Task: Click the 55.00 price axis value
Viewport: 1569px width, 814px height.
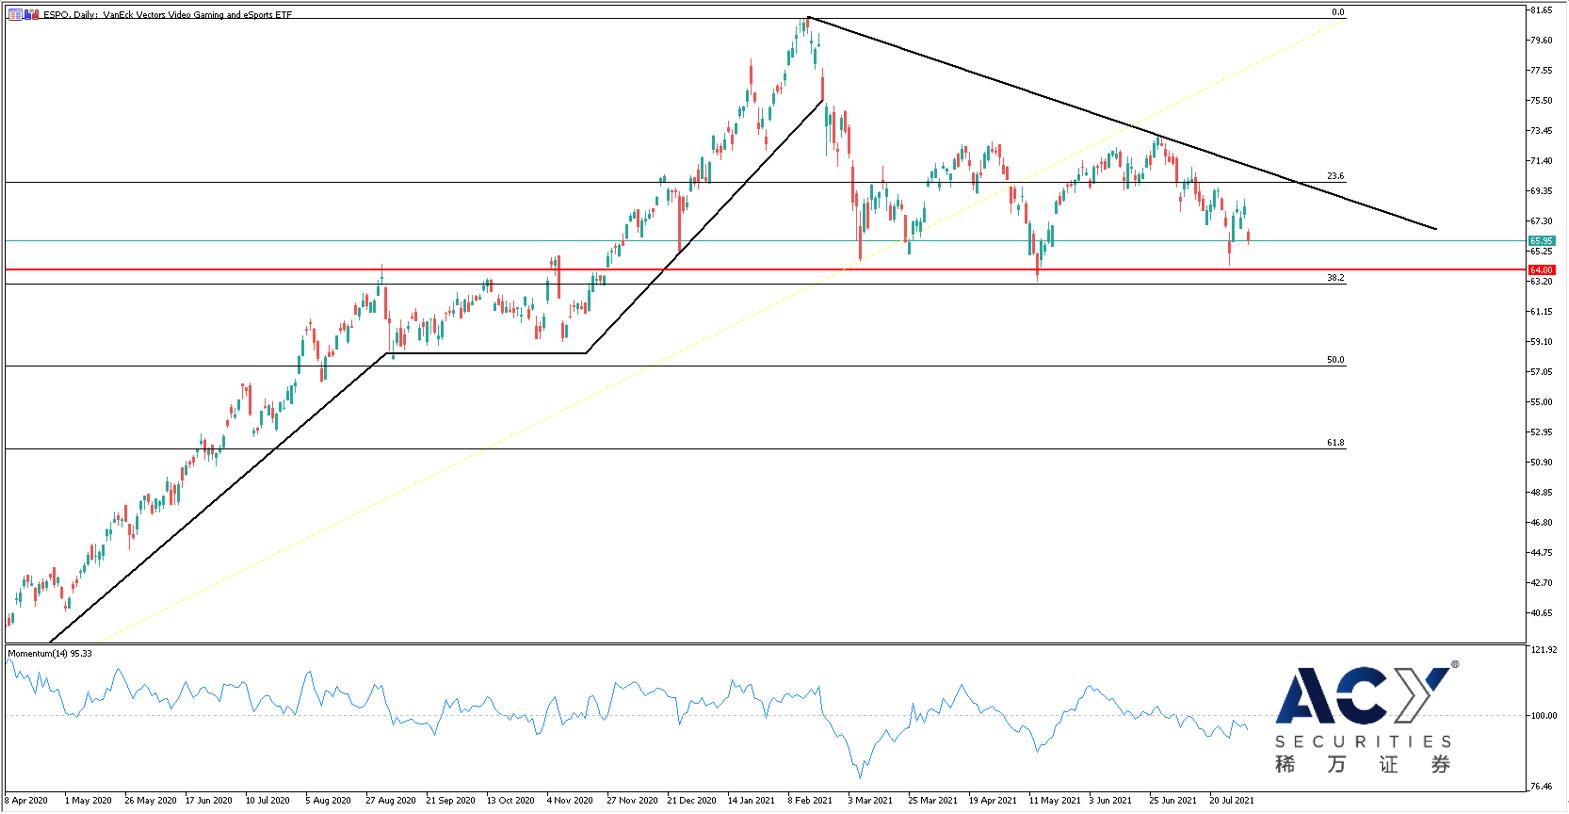Action: 1541,401
